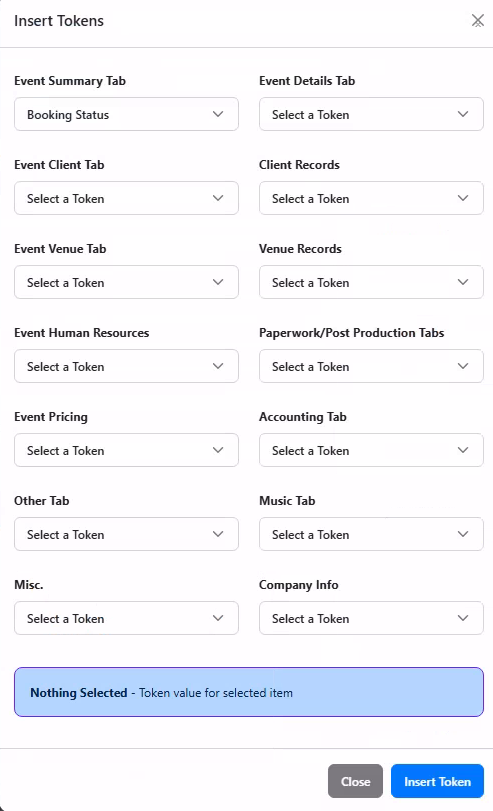Expand the Event Human Resources token dropdown
The image size is (493, 811).
126,366
